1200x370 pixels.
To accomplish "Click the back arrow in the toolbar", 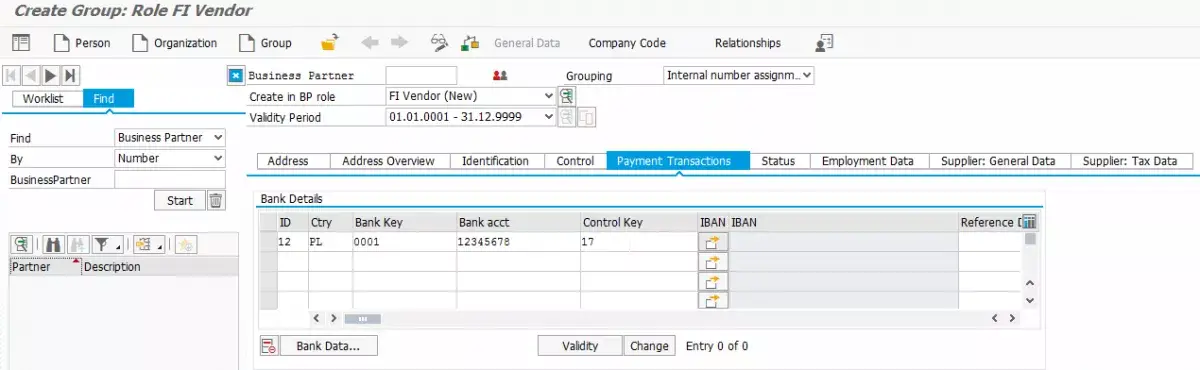I will (370, 43).
